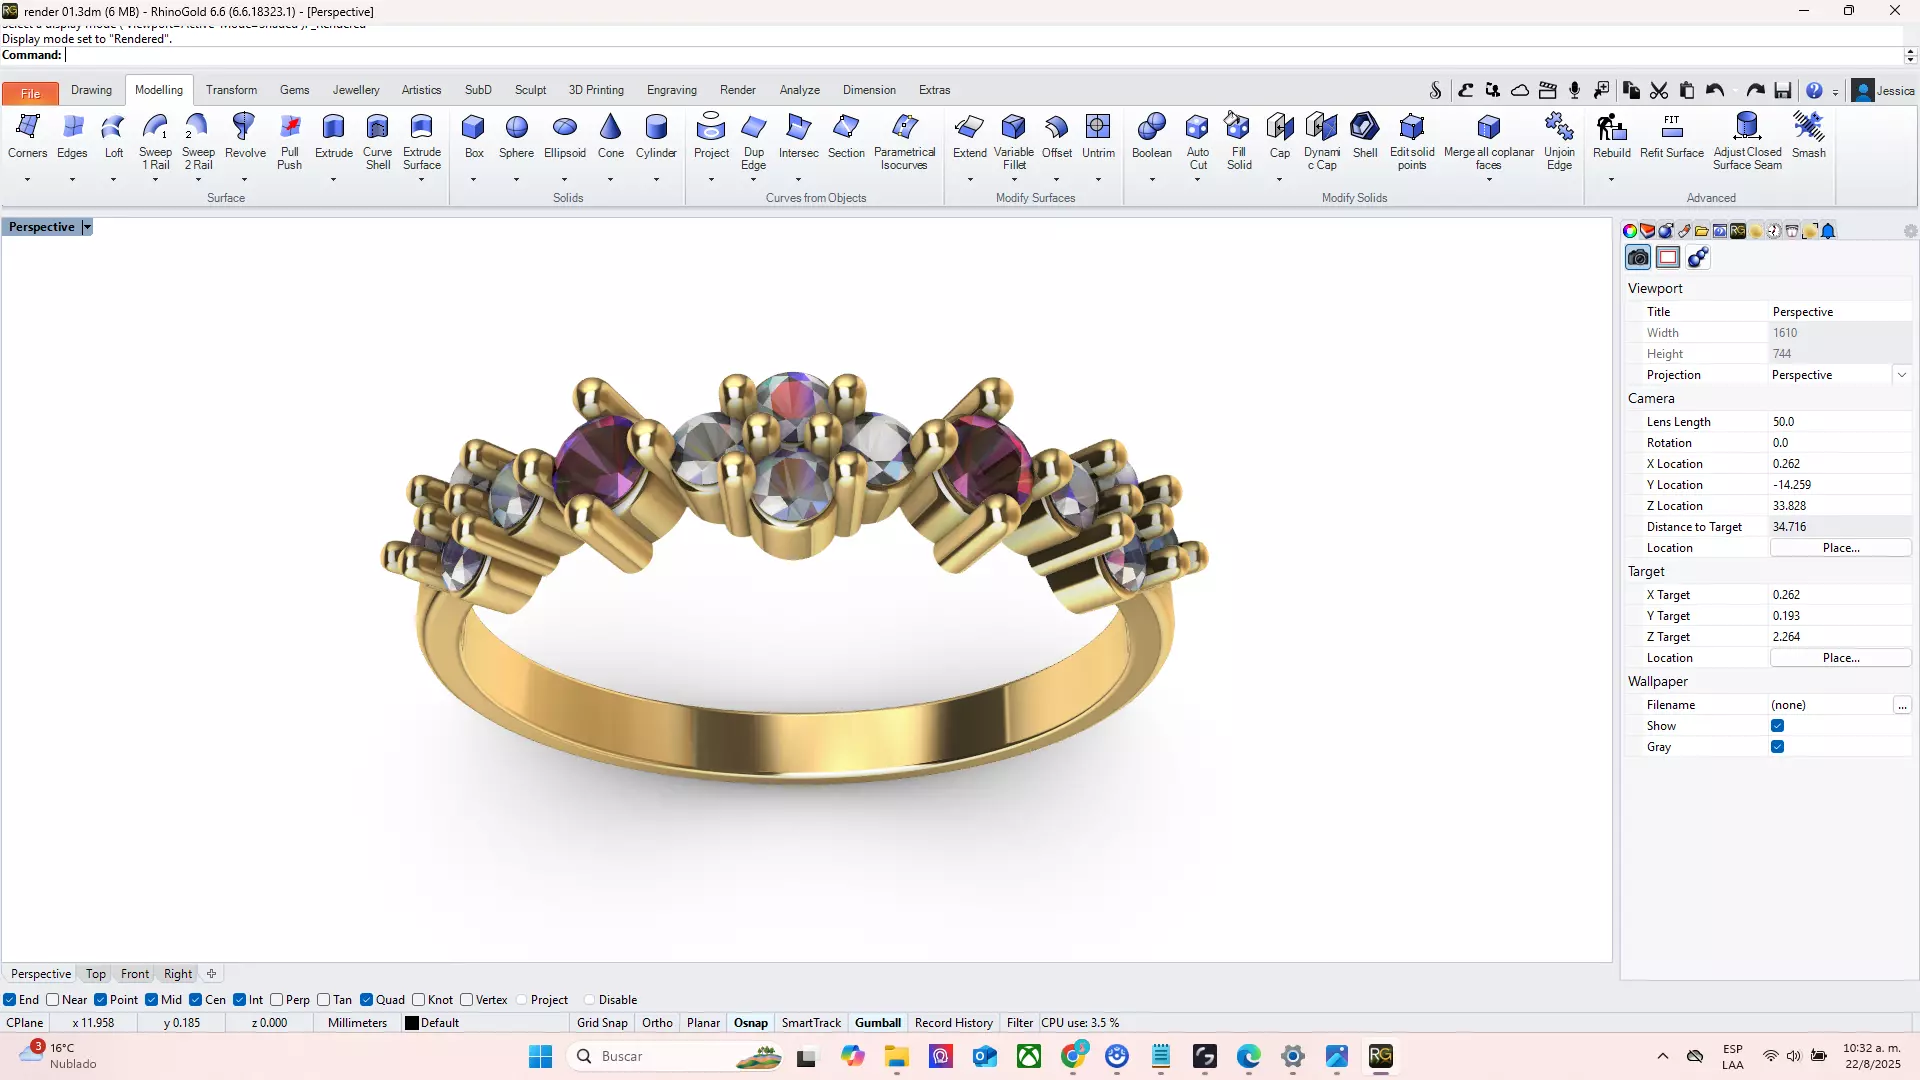The image size is (1920, 1080).
Task: Choose the Curve Shell tool
Action: 377,140
